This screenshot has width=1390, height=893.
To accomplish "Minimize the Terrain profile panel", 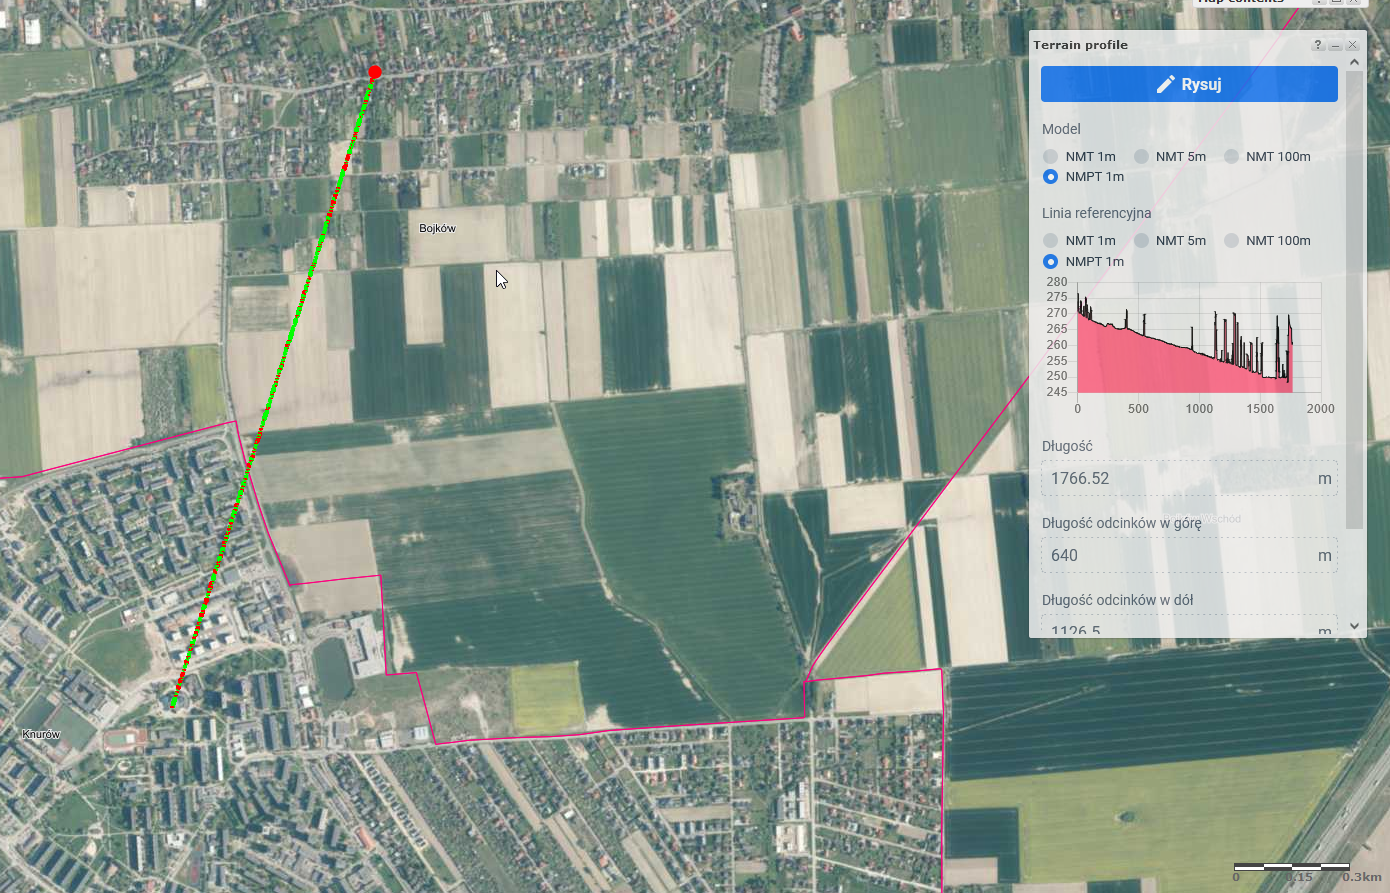I will point(1335,45).
